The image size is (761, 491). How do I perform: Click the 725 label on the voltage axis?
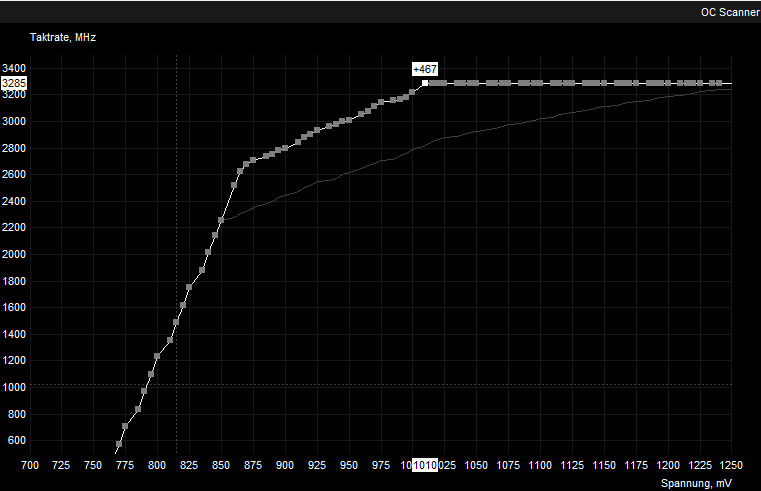61,465
